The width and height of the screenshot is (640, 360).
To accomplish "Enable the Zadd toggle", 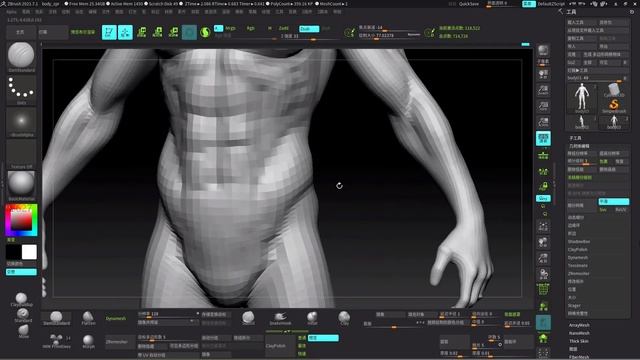I will pos(284,28).
